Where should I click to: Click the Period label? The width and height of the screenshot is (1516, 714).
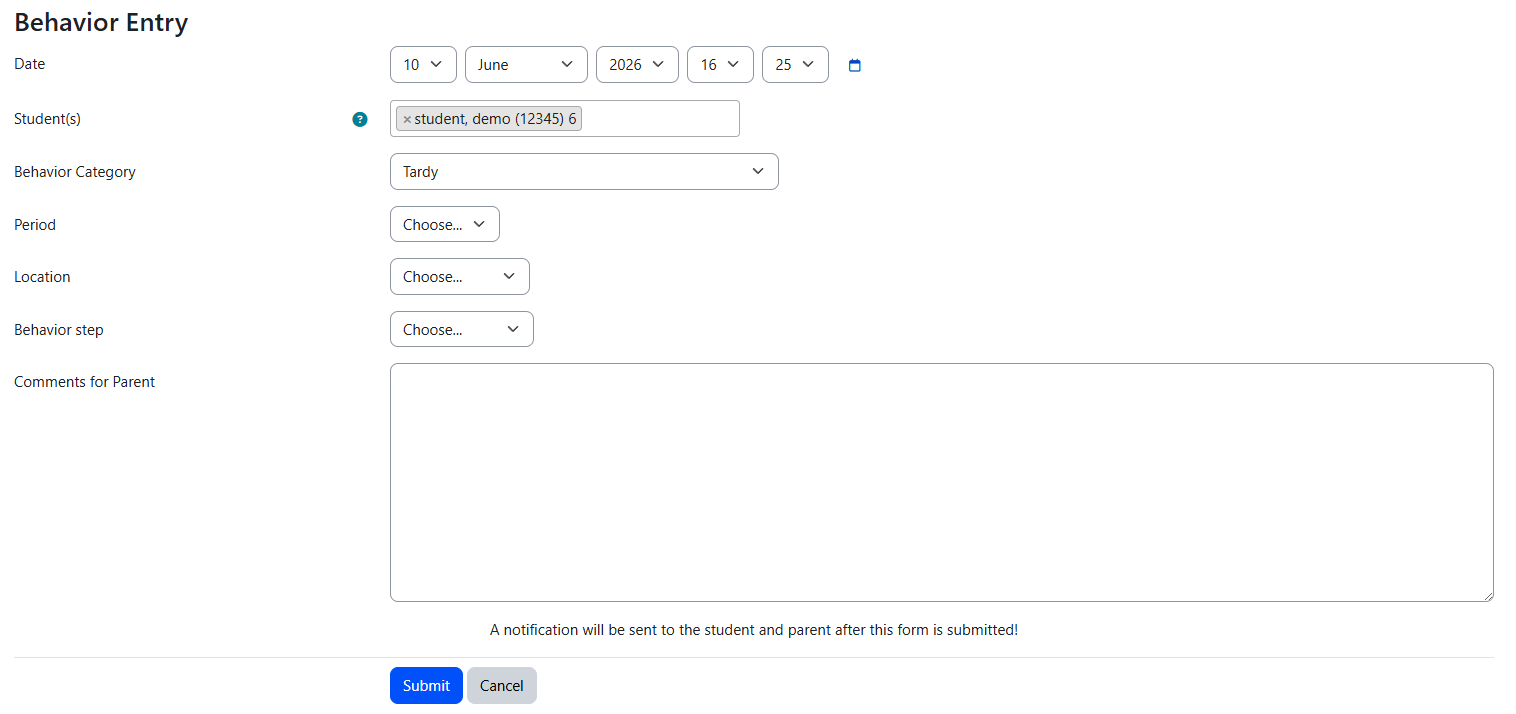pyautogui.click(x=35, y=225)
